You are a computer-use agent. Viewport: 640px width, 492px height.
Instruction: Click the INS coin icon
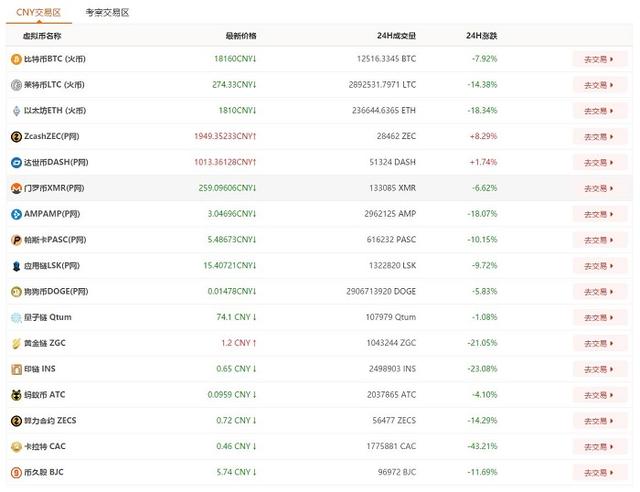tap(16, 369)
